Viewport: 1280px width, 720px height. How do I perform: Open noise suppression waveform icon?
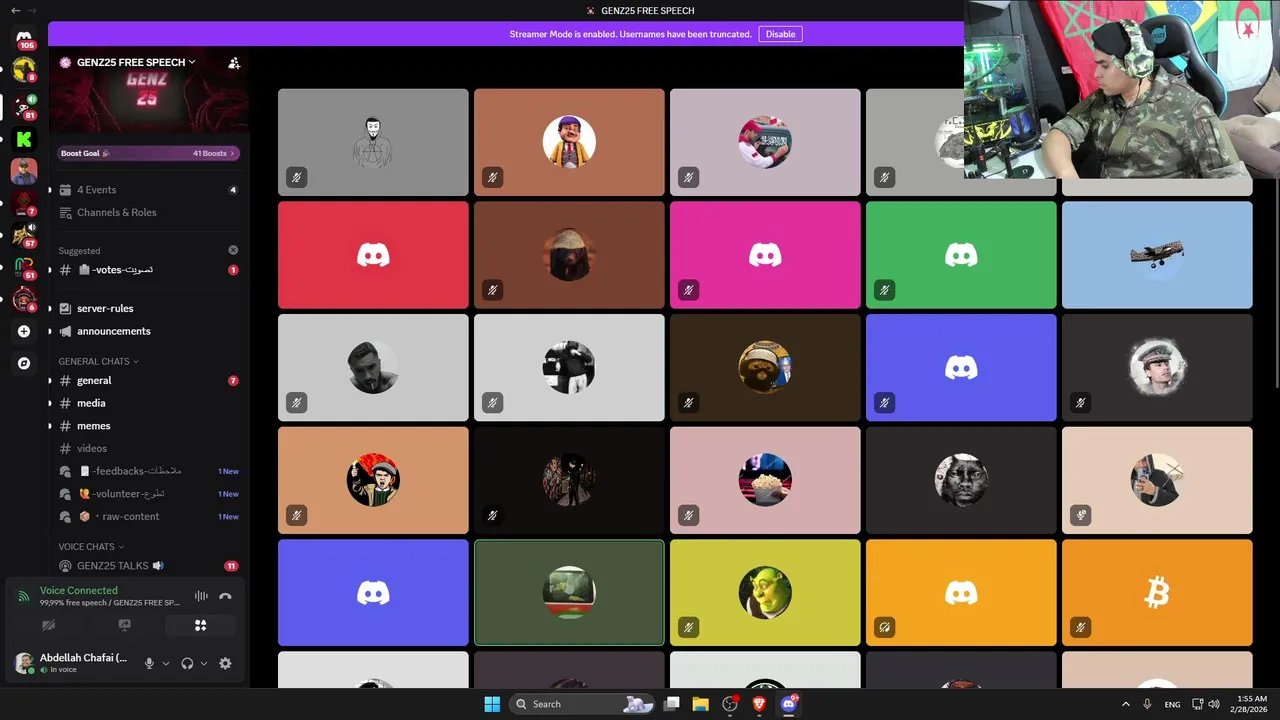click(201, 596)
